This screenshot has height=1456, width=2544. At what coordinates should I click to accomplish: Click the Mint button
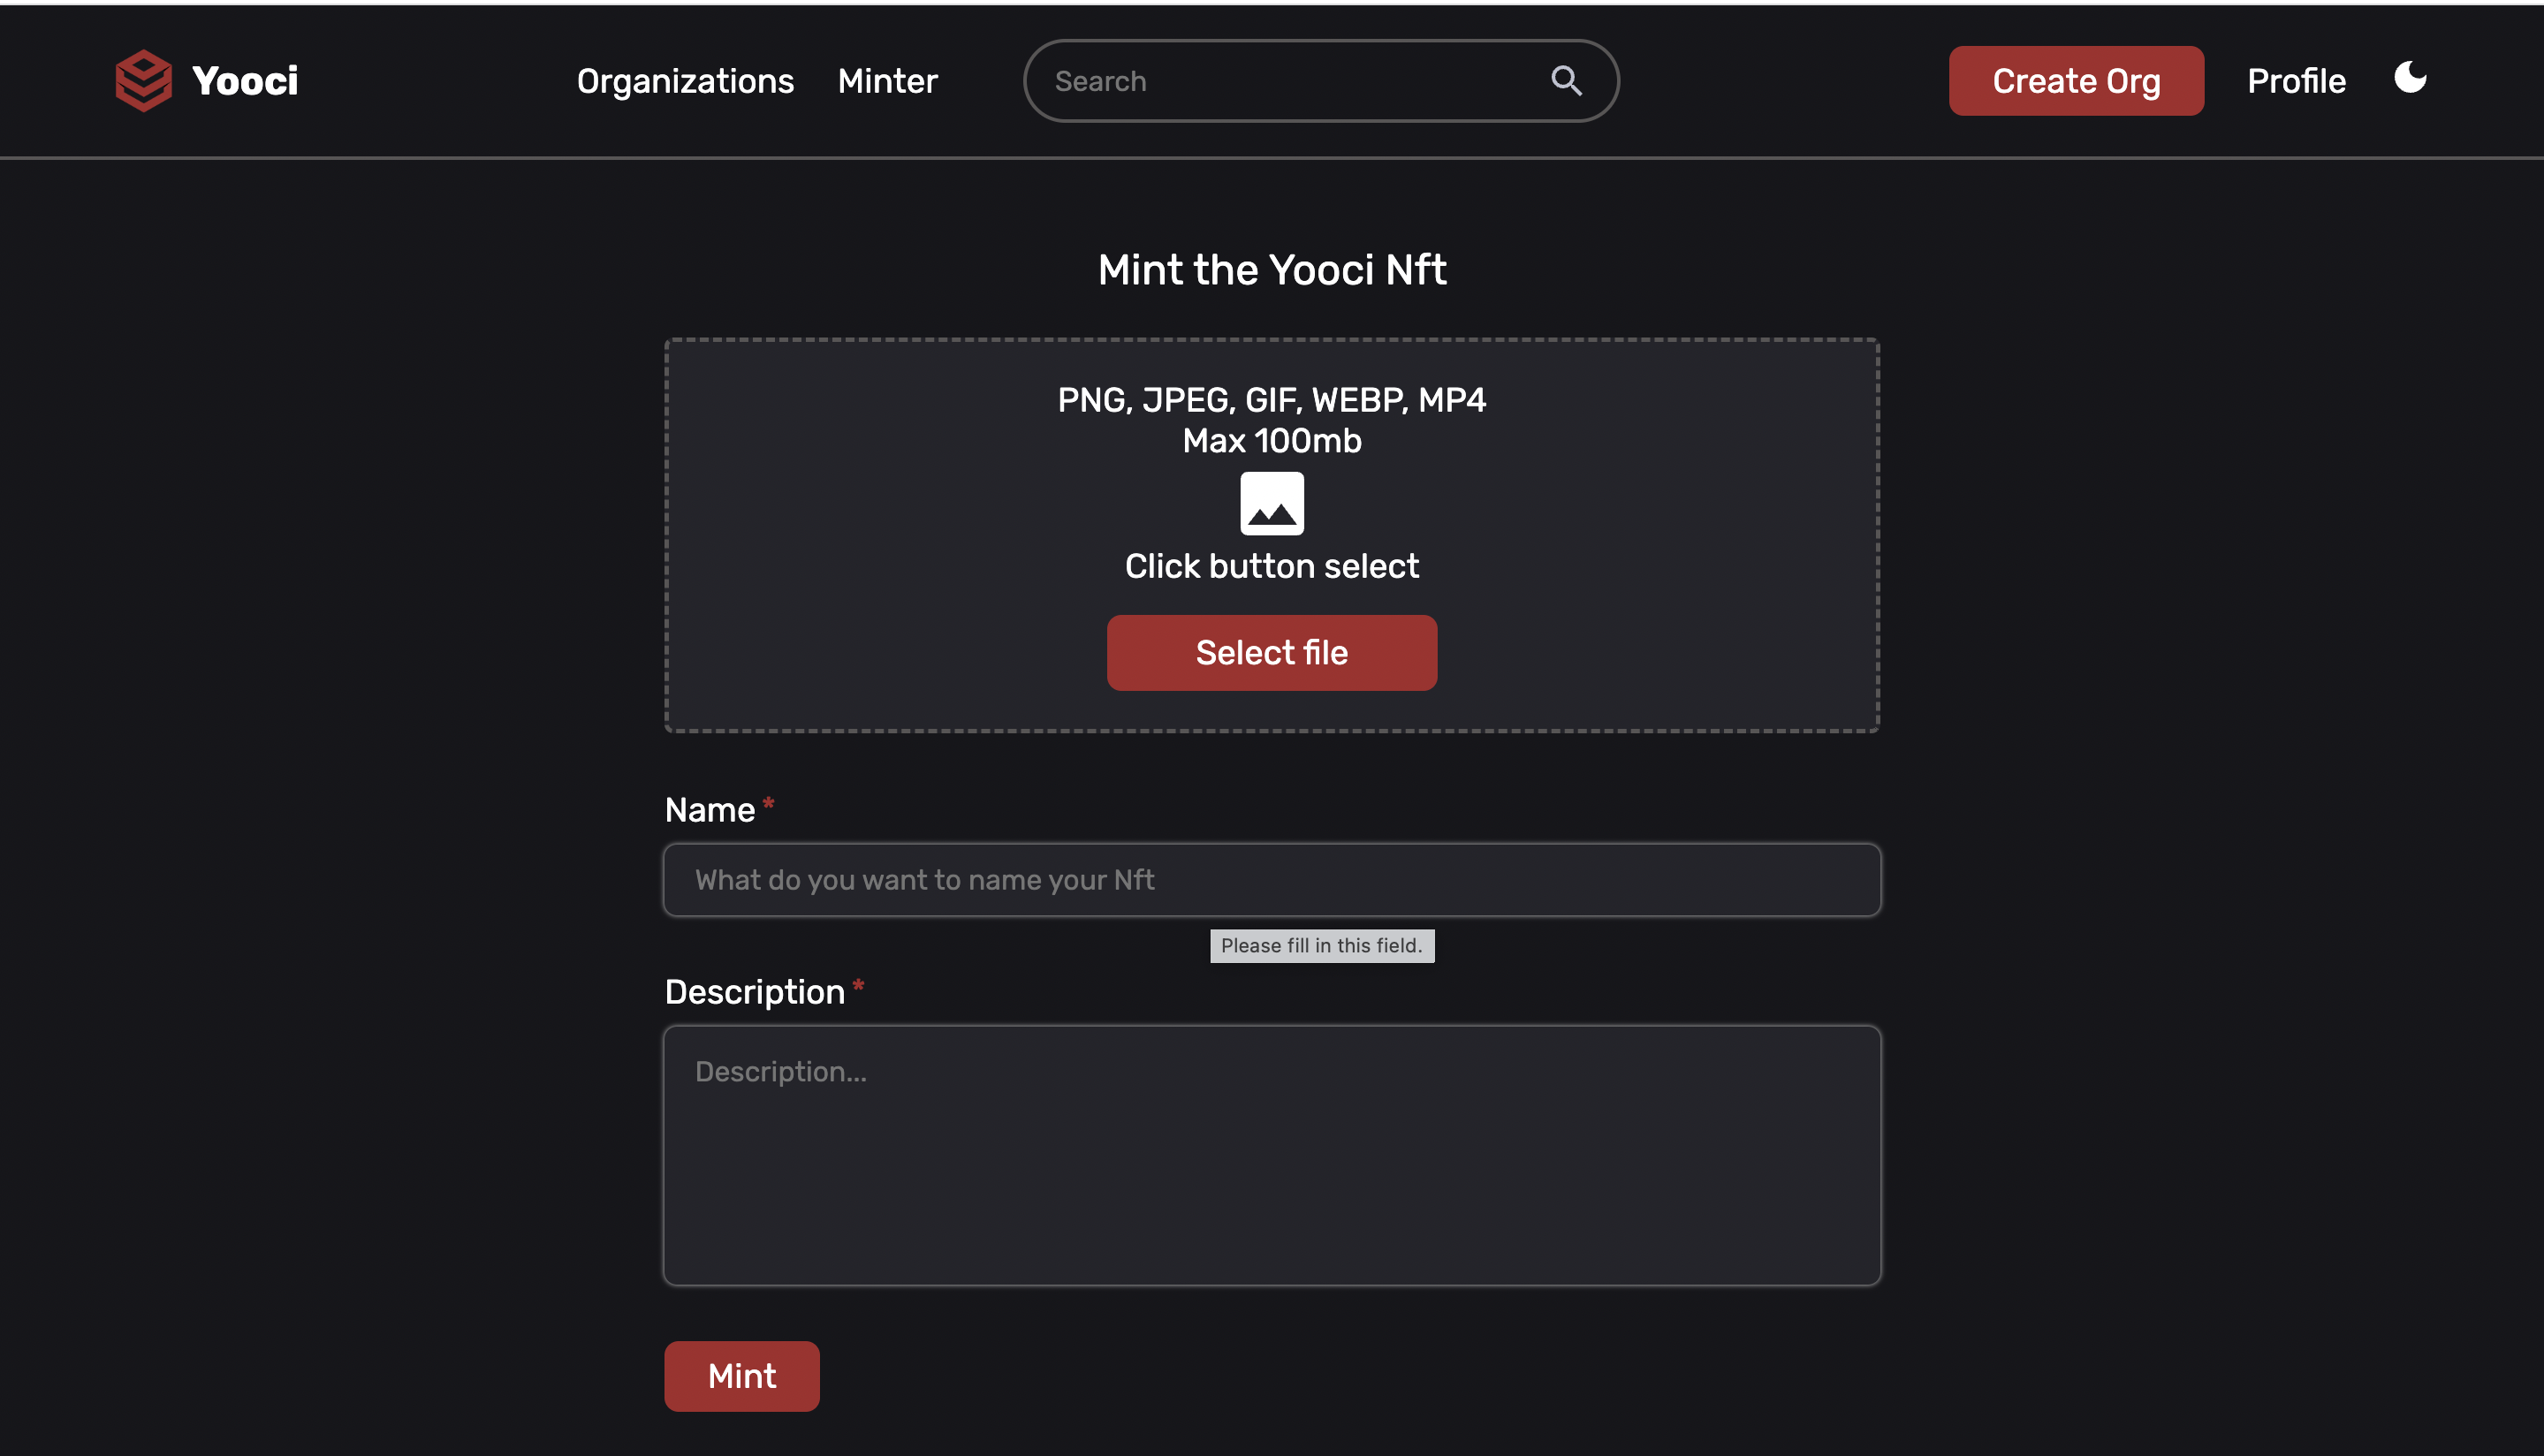pyautogui.click(x=742, y=1376)
